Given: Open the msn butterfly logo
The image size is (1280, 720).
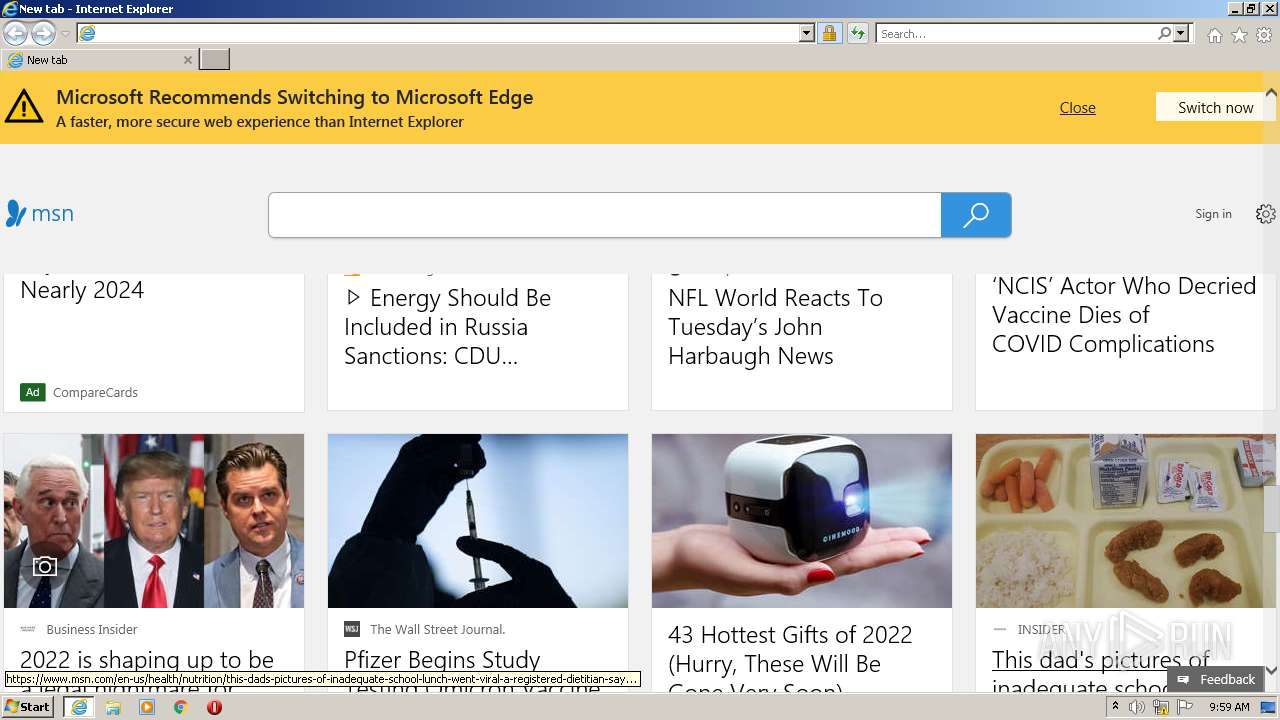Looking at the screenshot, I should point(40,213).
